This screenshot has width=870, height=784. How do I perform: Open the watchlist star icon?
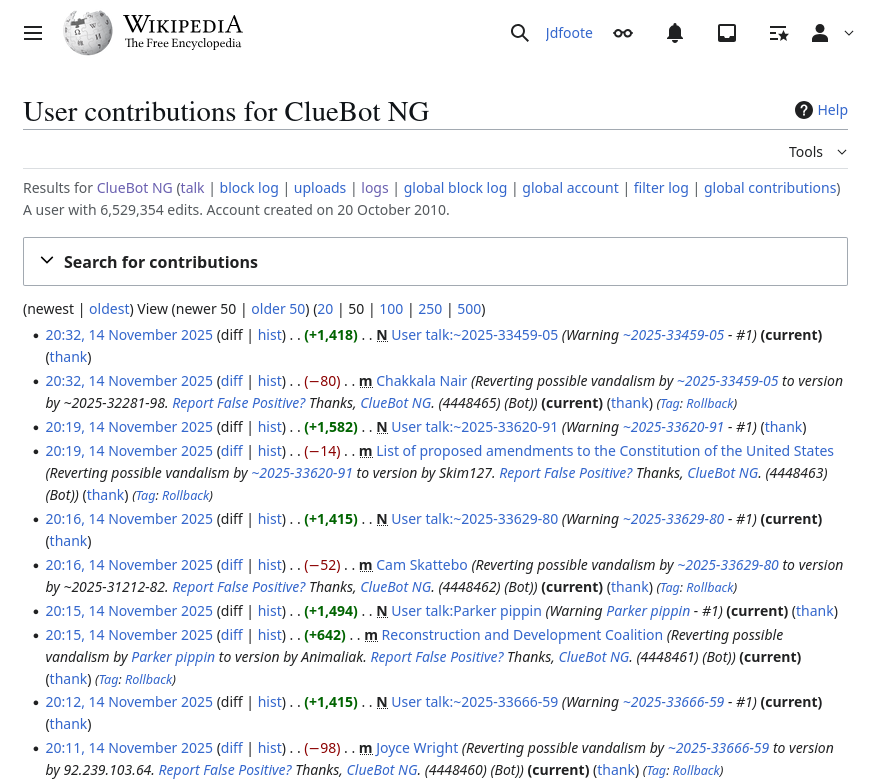[779, 33]
